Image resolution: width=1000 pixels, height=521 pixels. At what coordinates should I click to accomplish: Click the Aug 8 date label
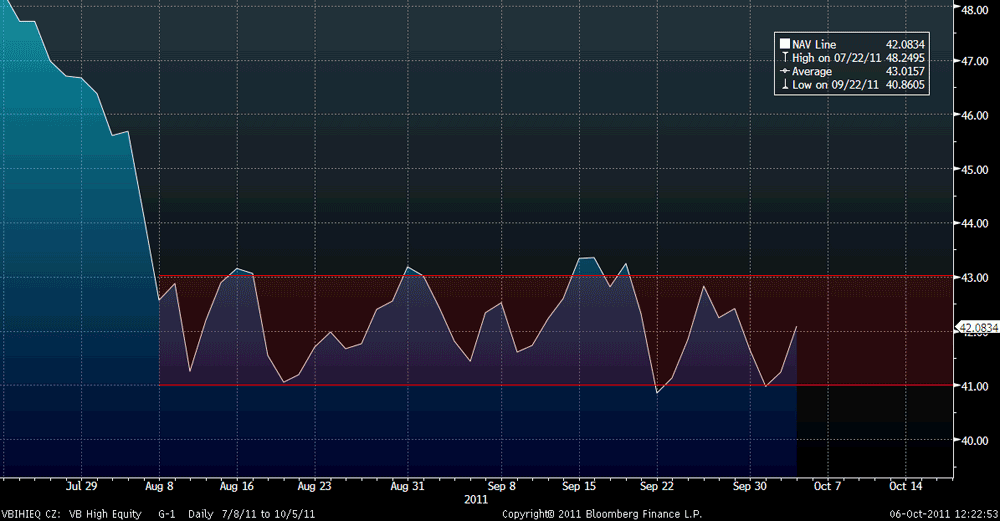click(x=159, y=486)
